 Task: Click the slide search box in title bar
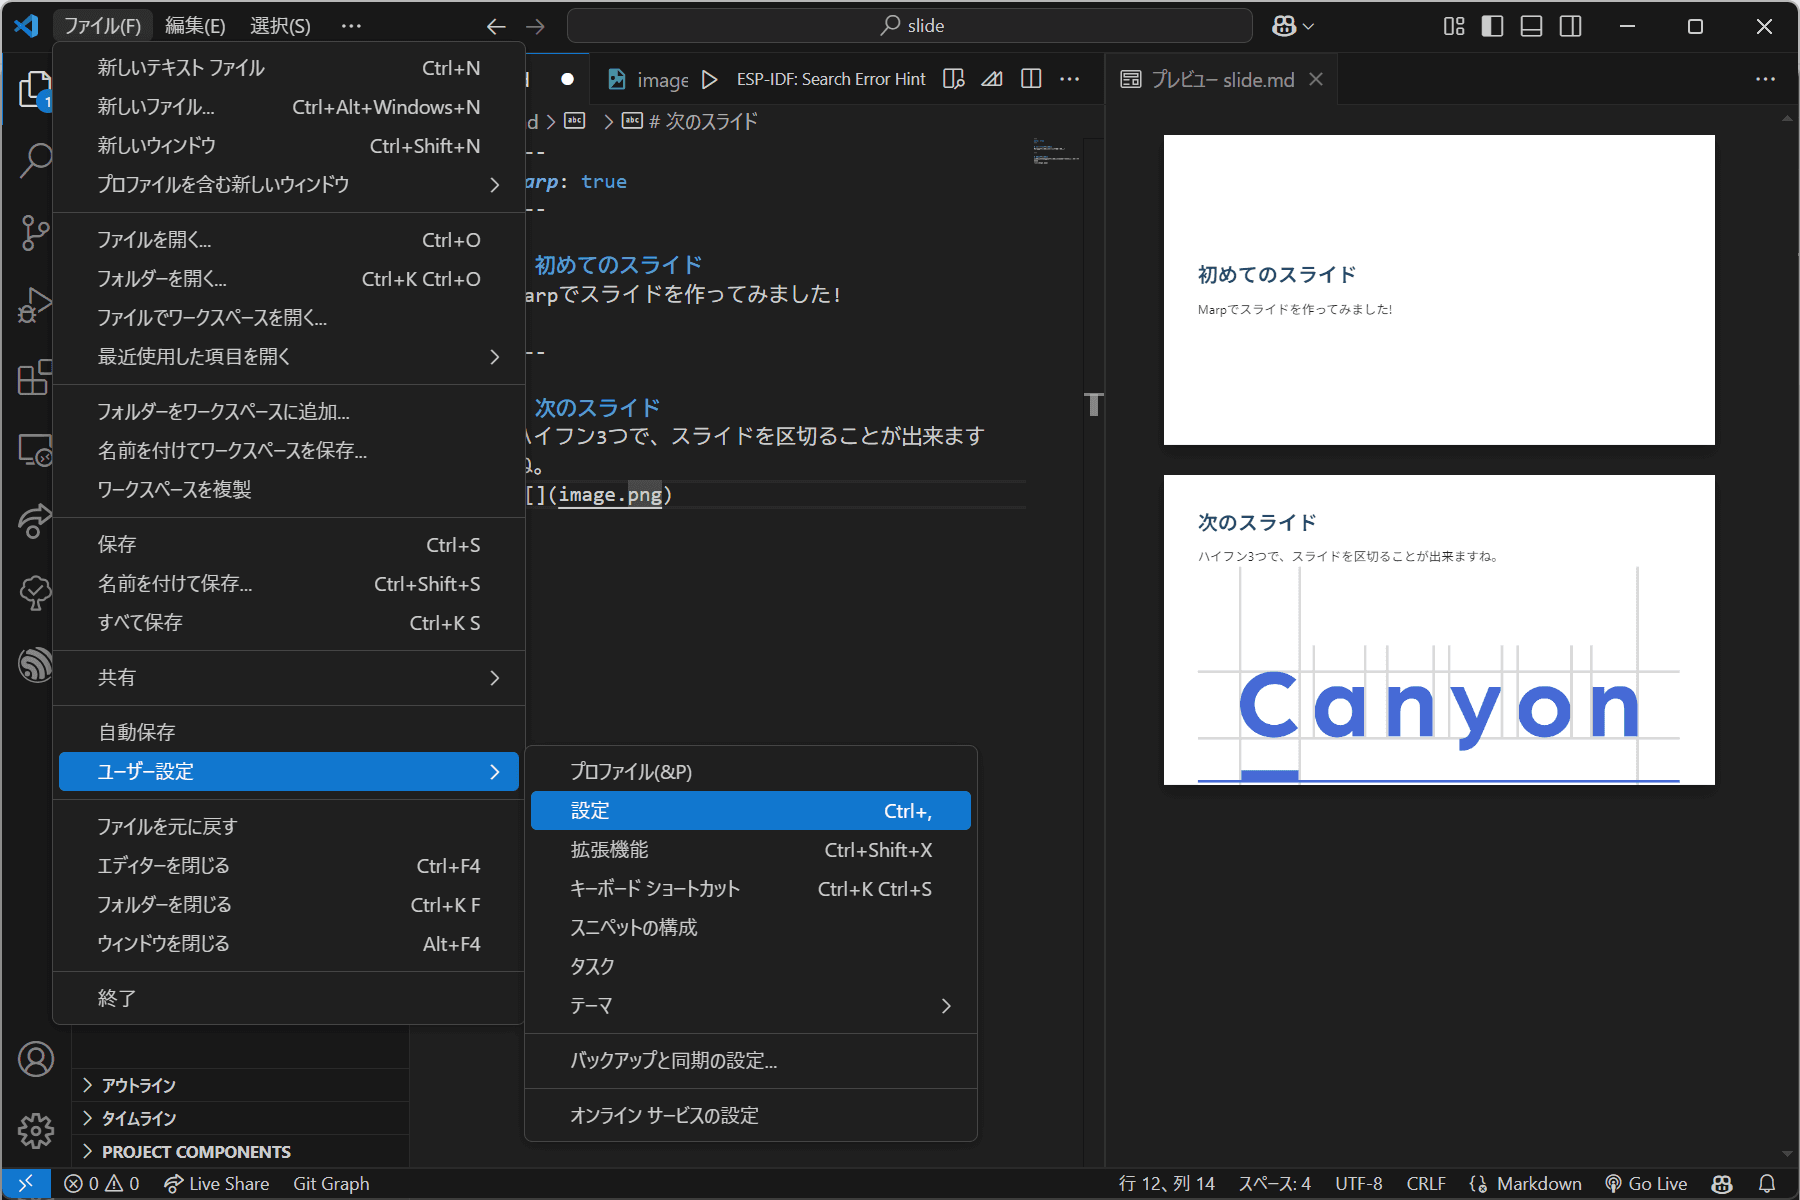(910, 26)
